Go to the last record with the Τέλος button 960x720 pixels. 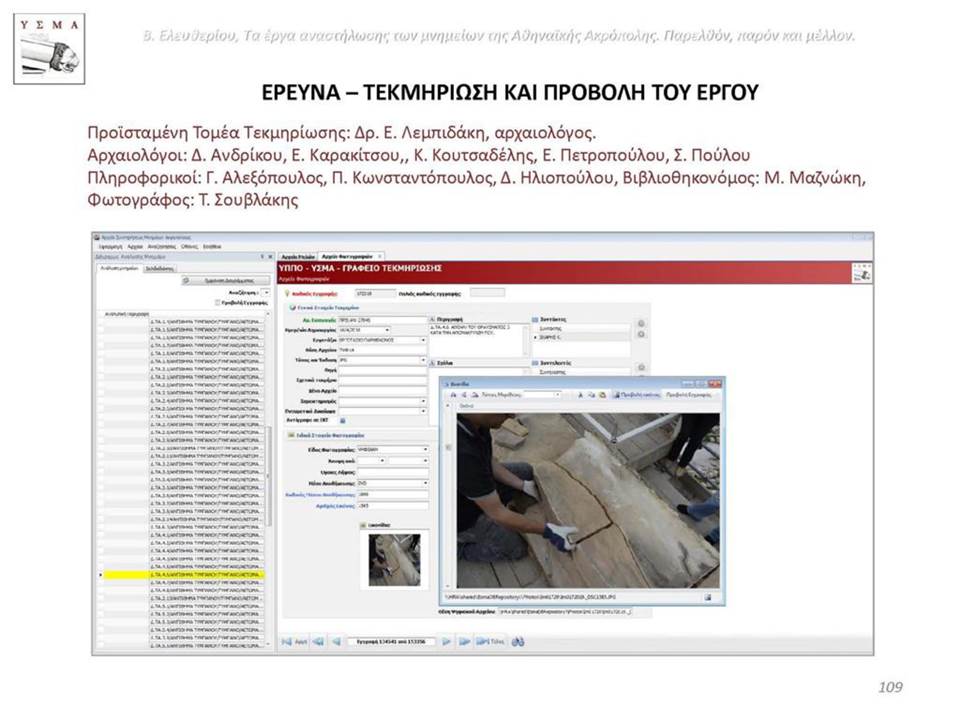[x=490, y=642]
